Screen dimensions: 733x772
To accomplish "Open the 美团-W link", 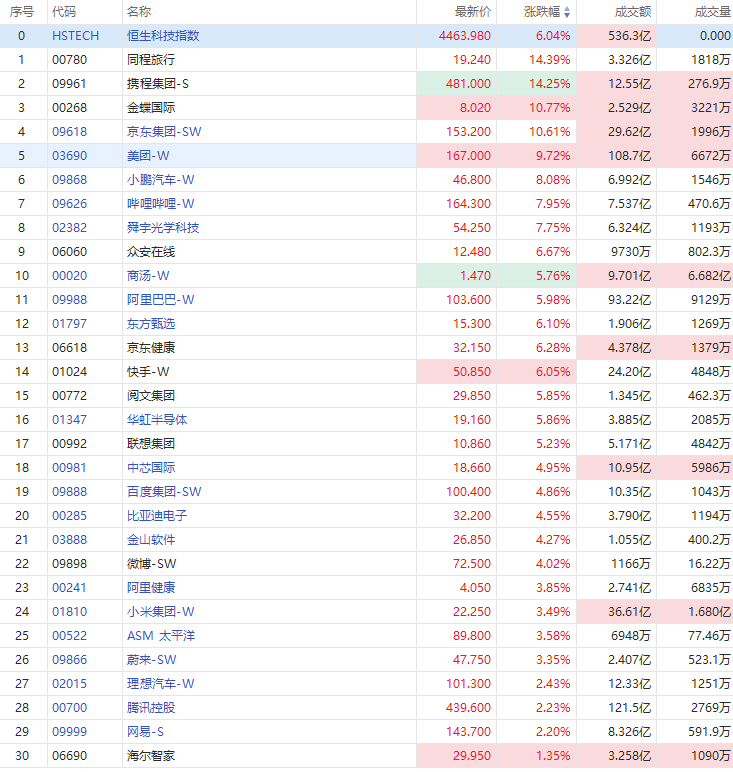I will coord(148,156).
